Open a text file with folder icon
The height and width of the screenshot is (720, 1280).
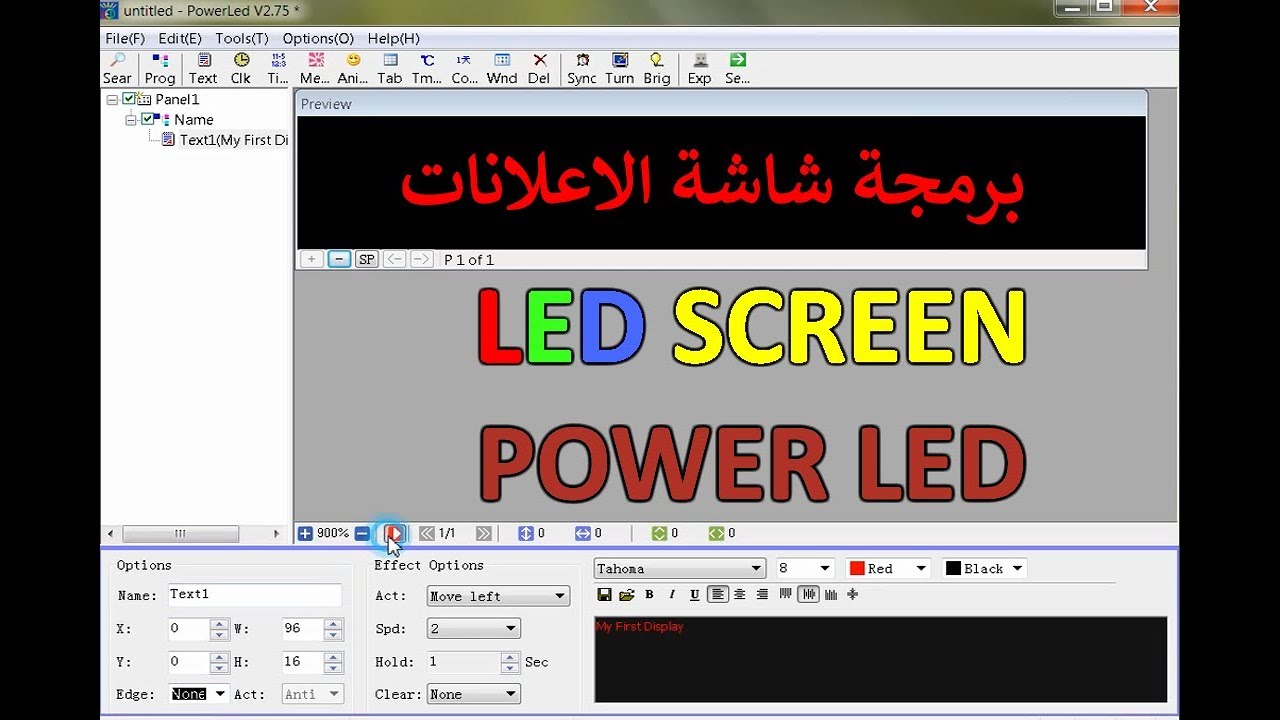pos(627,594)
